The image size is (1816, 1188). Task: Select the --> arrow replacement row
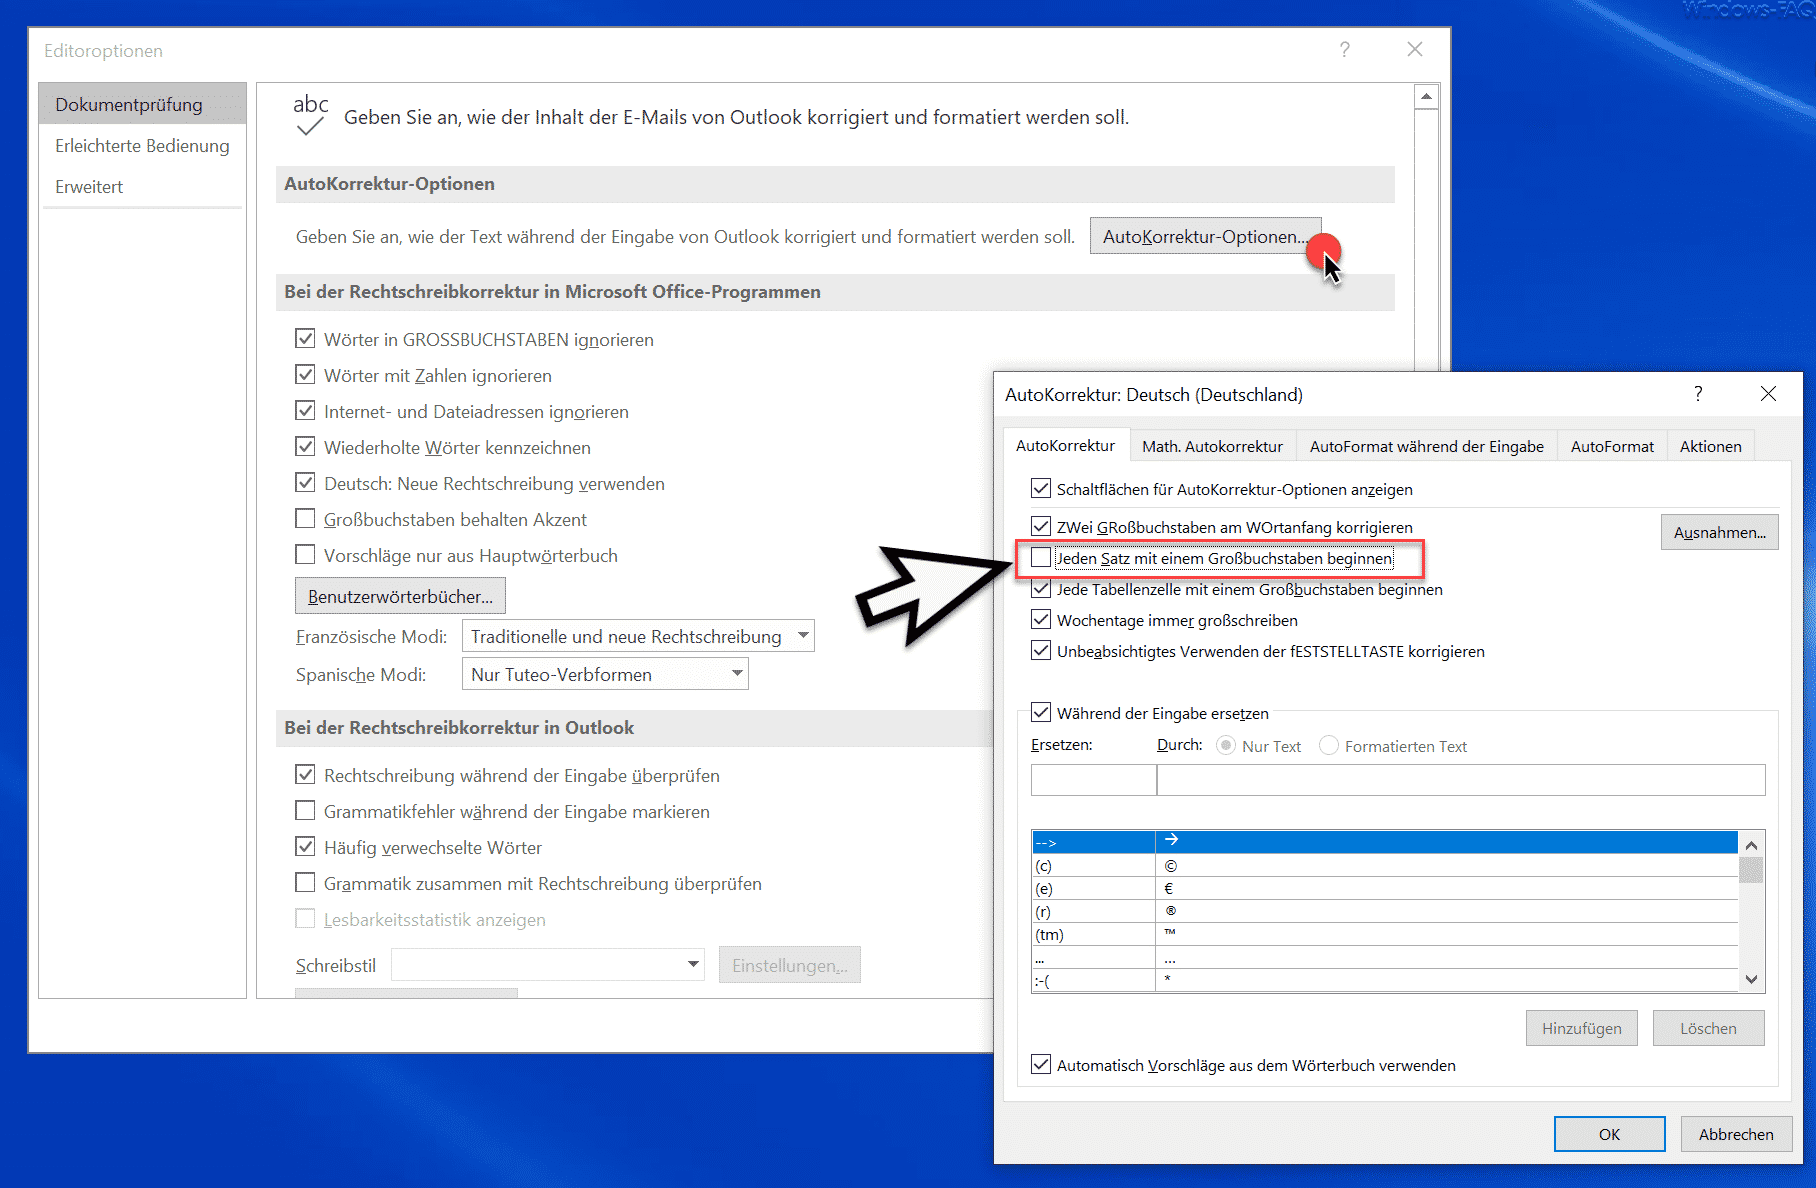(x=1385, y=842)
